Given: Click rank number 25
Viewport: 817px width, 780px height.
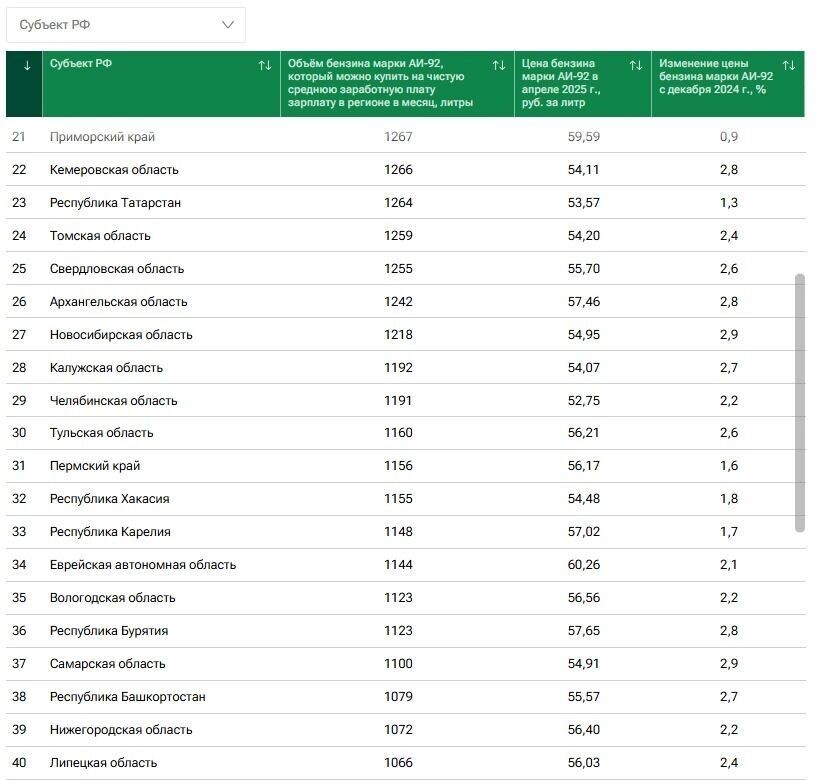Looking at the screenshot, I should tap(19, 268).
